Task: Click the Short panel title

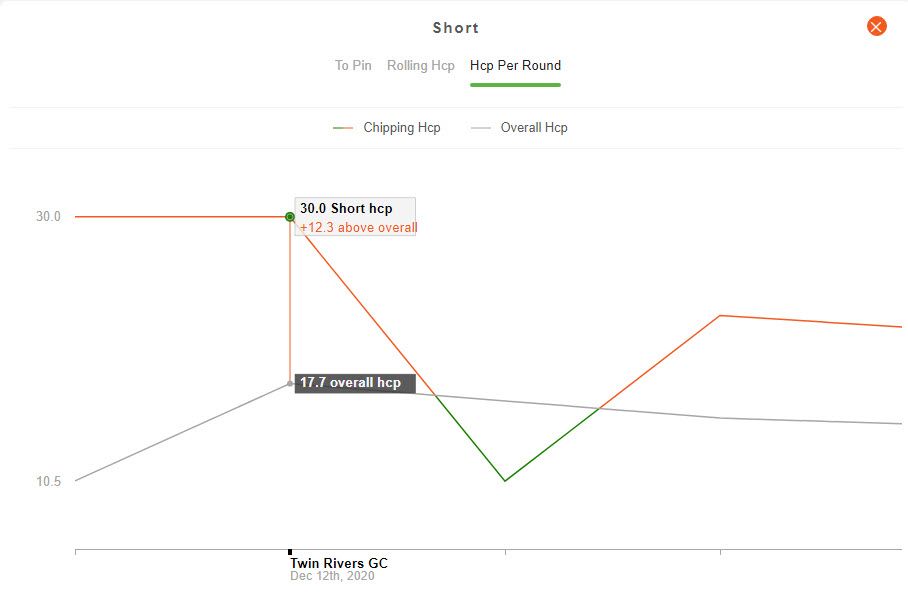Action: (x=456, y=28)
